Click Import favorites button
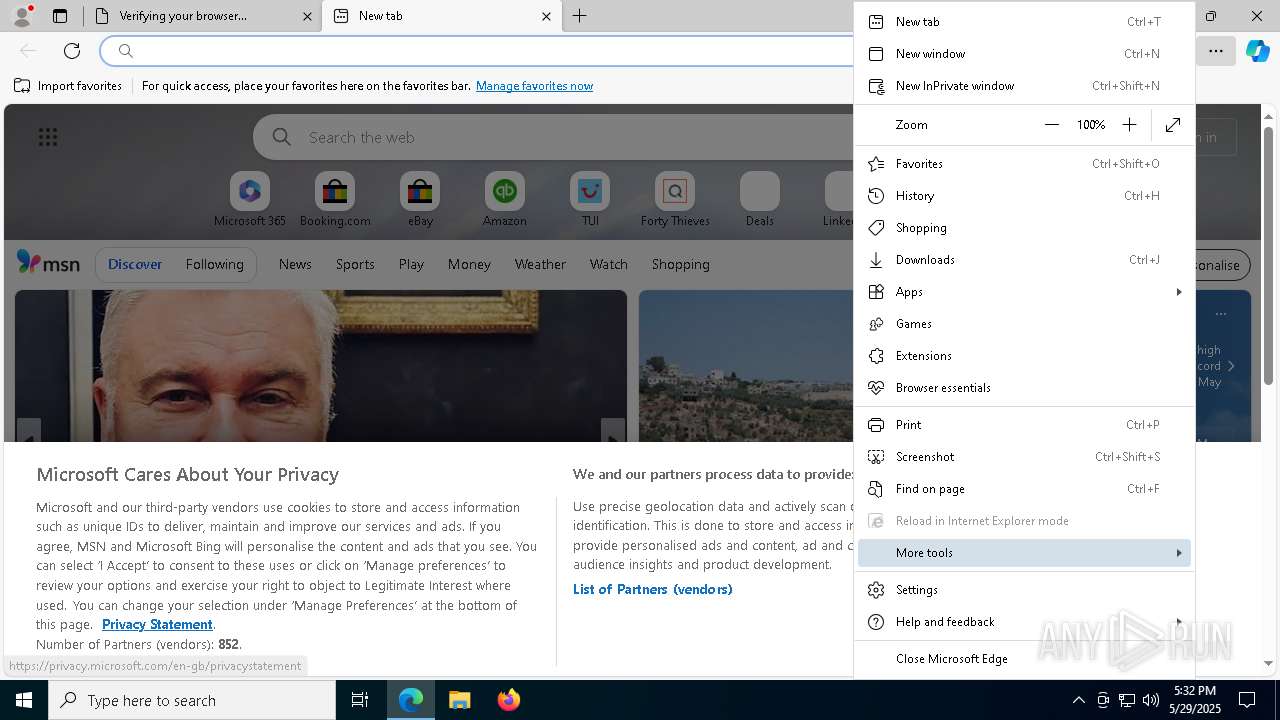The image size is (1280, 720). point(68,86)
